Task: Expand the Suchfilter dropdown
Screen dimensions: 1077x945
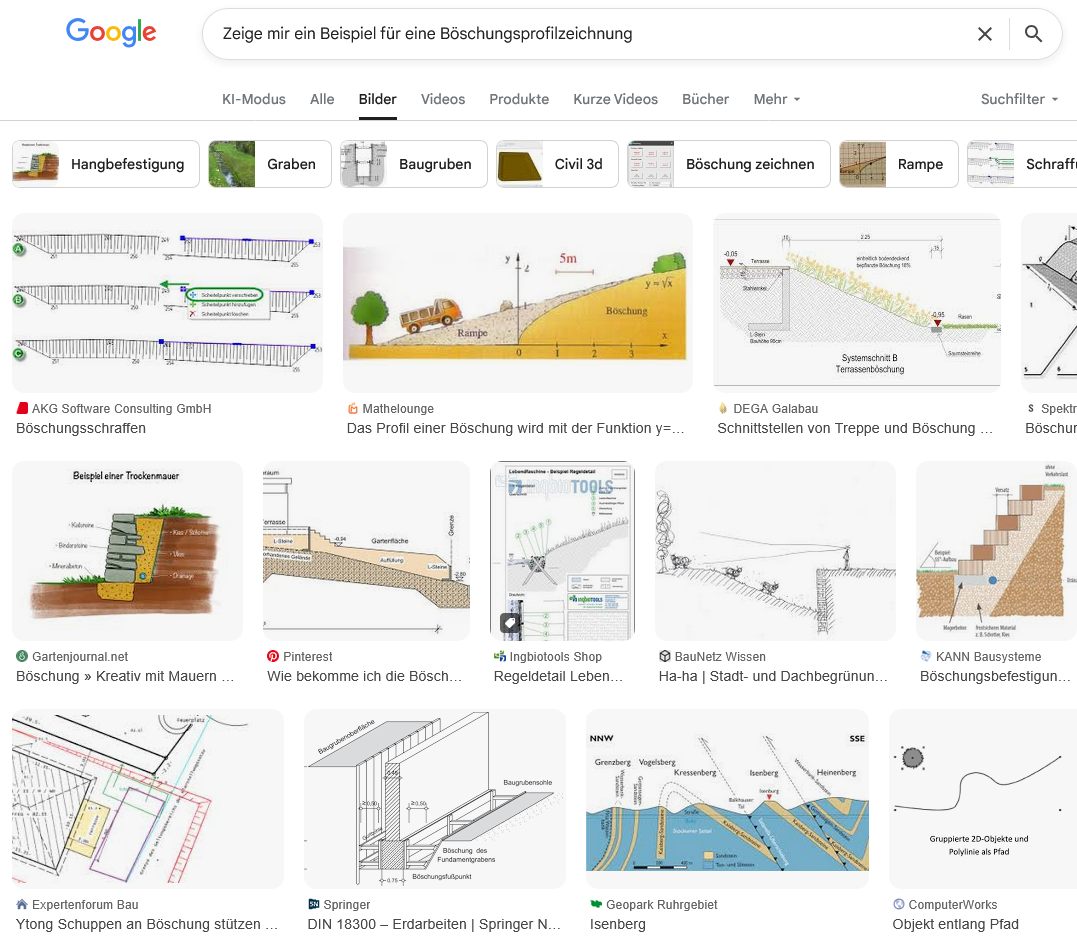Action: [x=1019, y=99]
